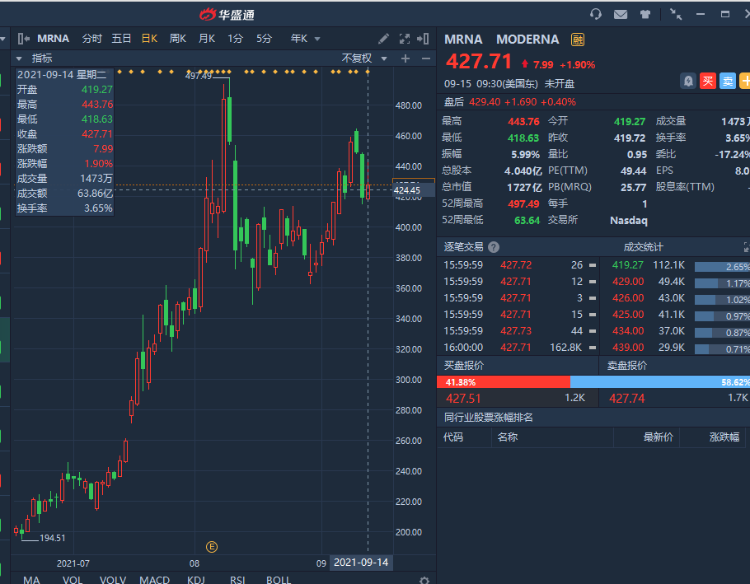750x584 pixels.
Task: Select the 日K daily candlestick tab
Action: 149,39
